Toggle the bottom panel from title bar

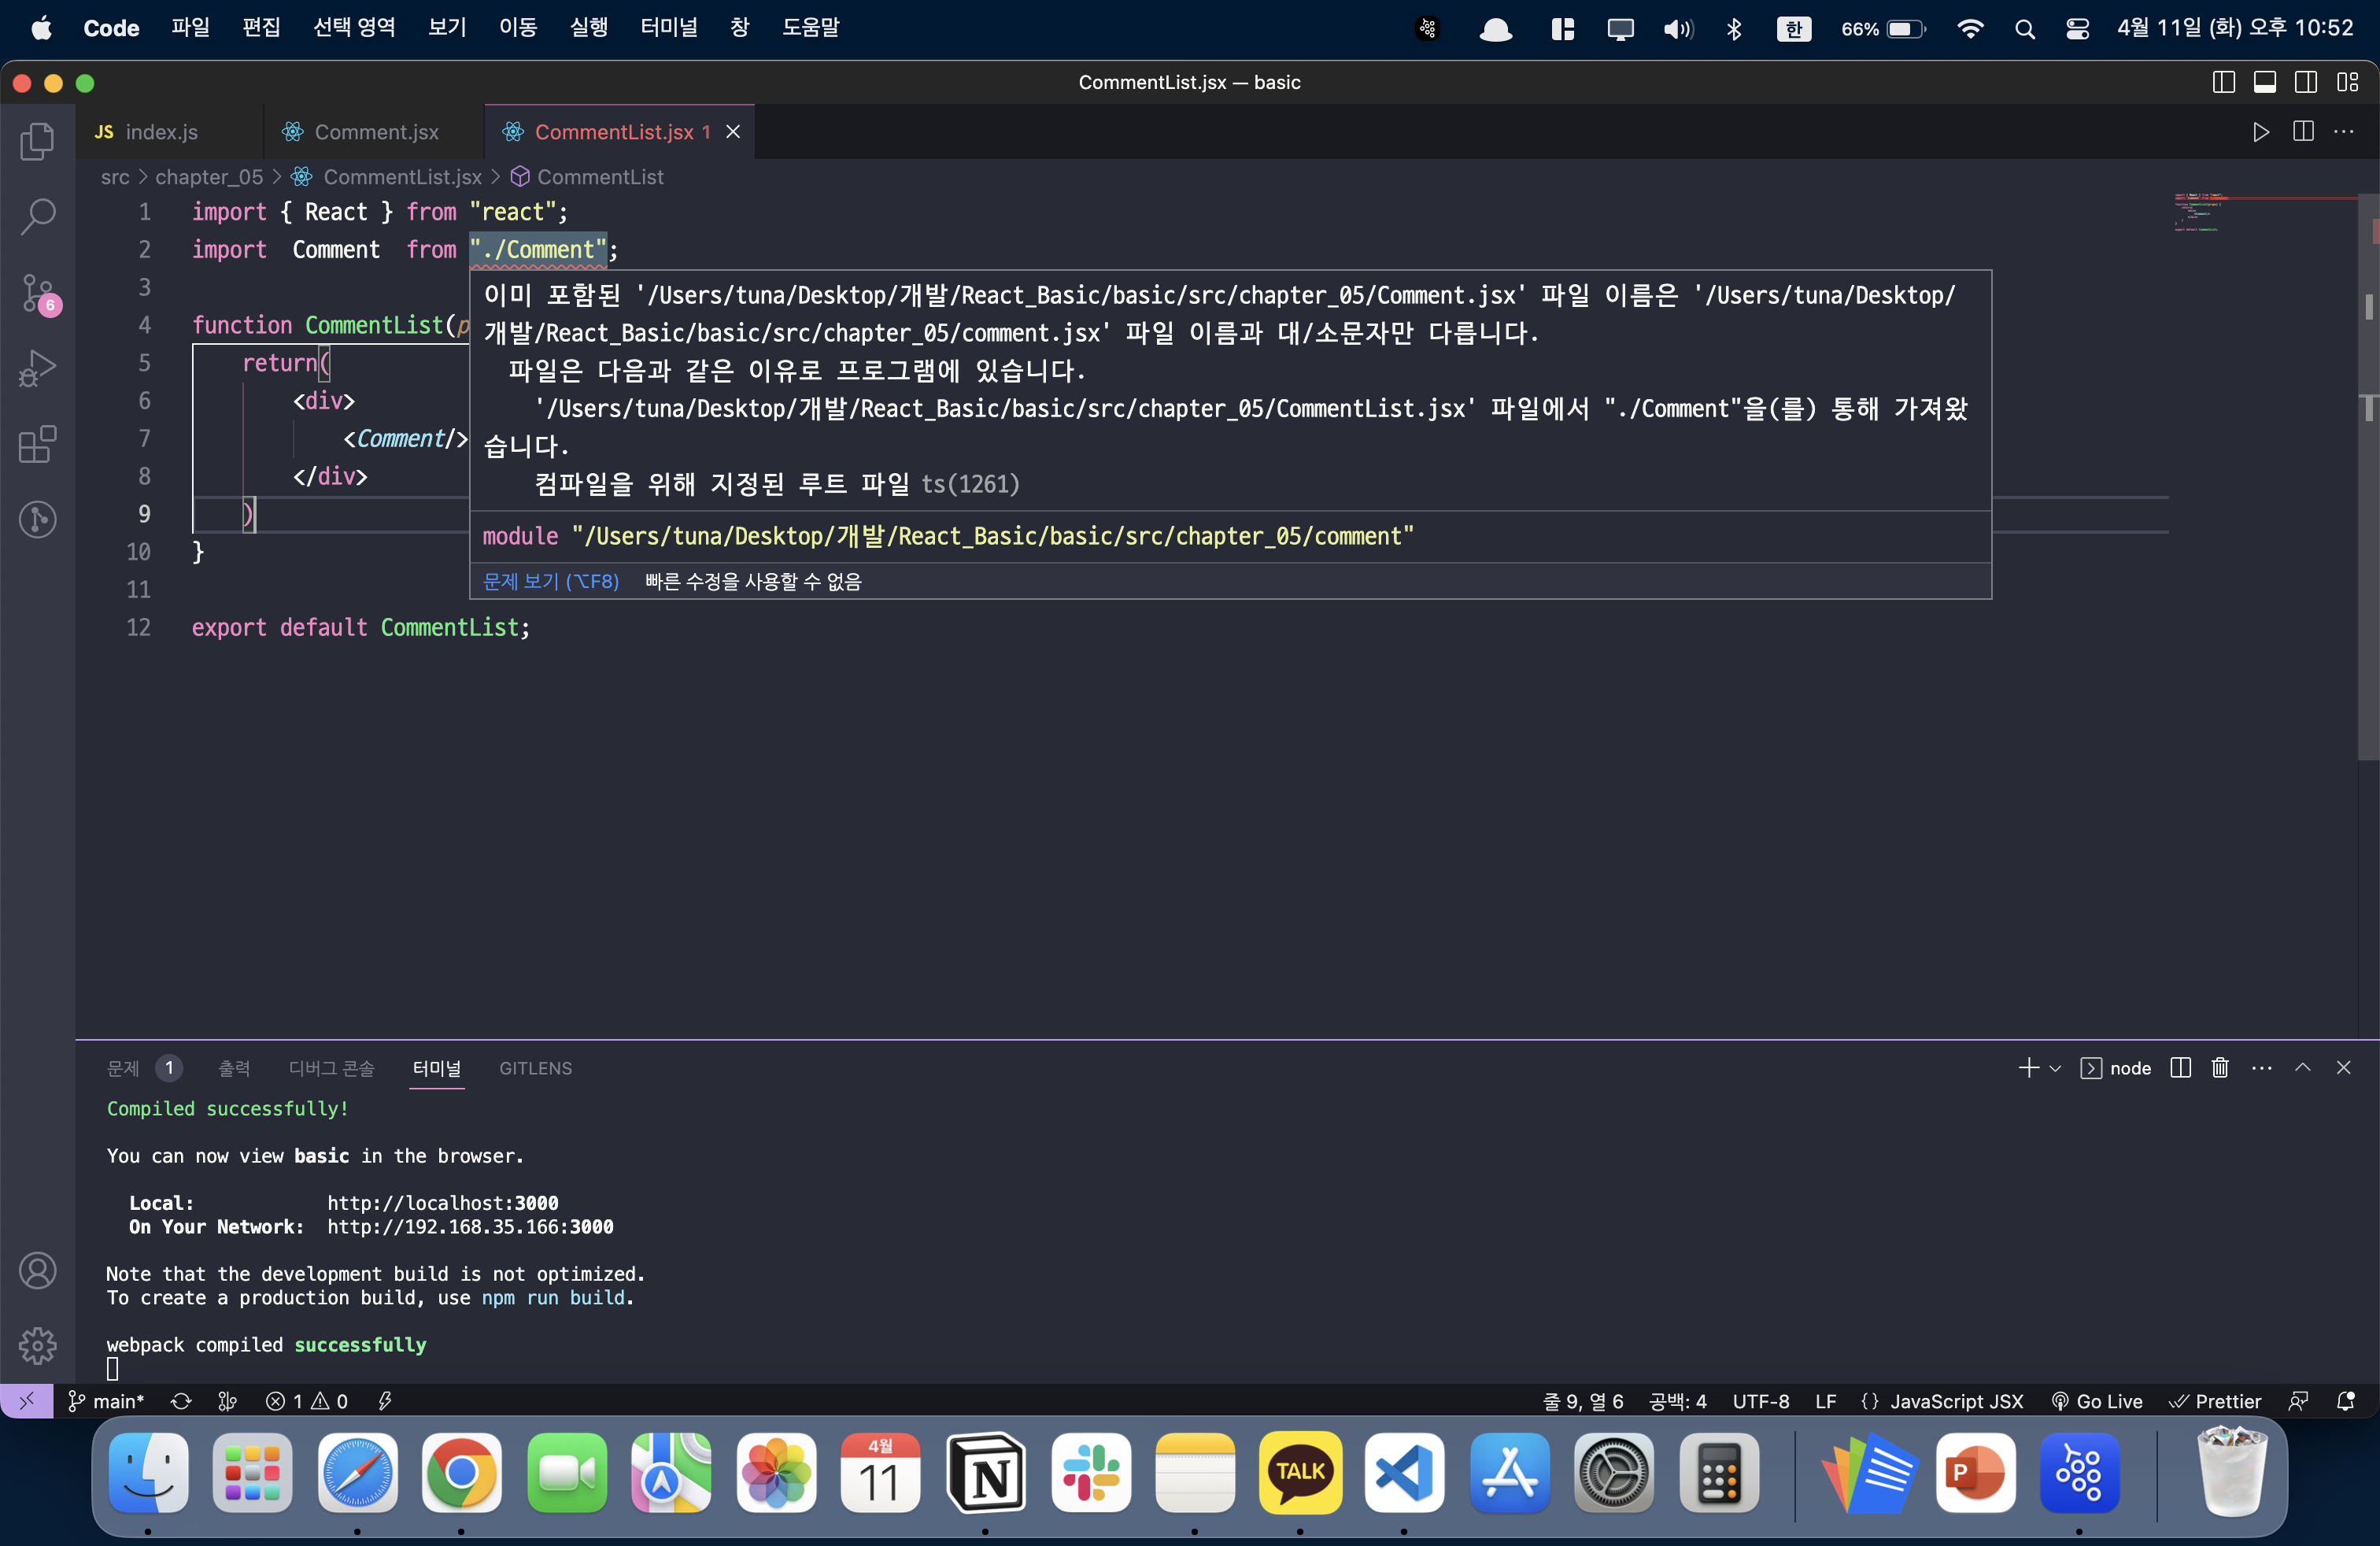[x=2264, y=82]
